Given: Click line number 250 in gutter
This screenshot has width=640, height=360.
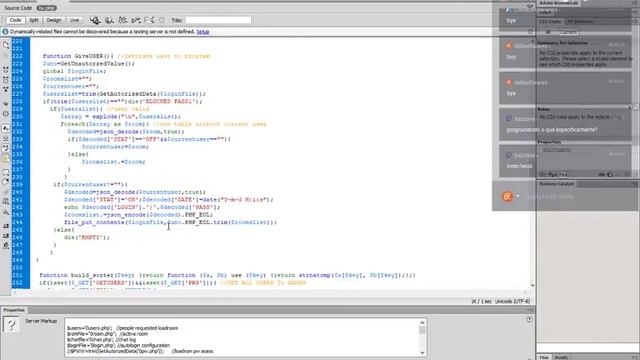Looking at the screenshot, I should [17, 268].
